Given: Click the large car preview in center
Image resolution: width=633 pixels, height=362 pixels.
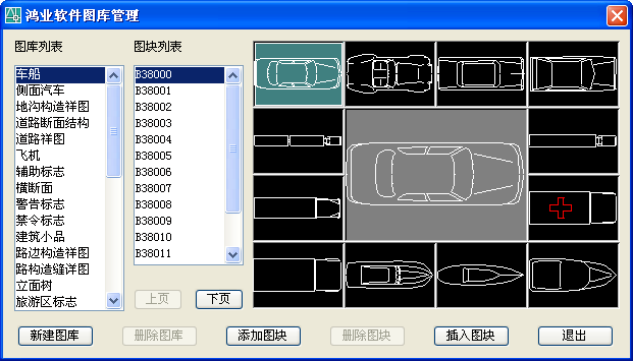Looking at the screenshot, I should (x=436, y=174).
